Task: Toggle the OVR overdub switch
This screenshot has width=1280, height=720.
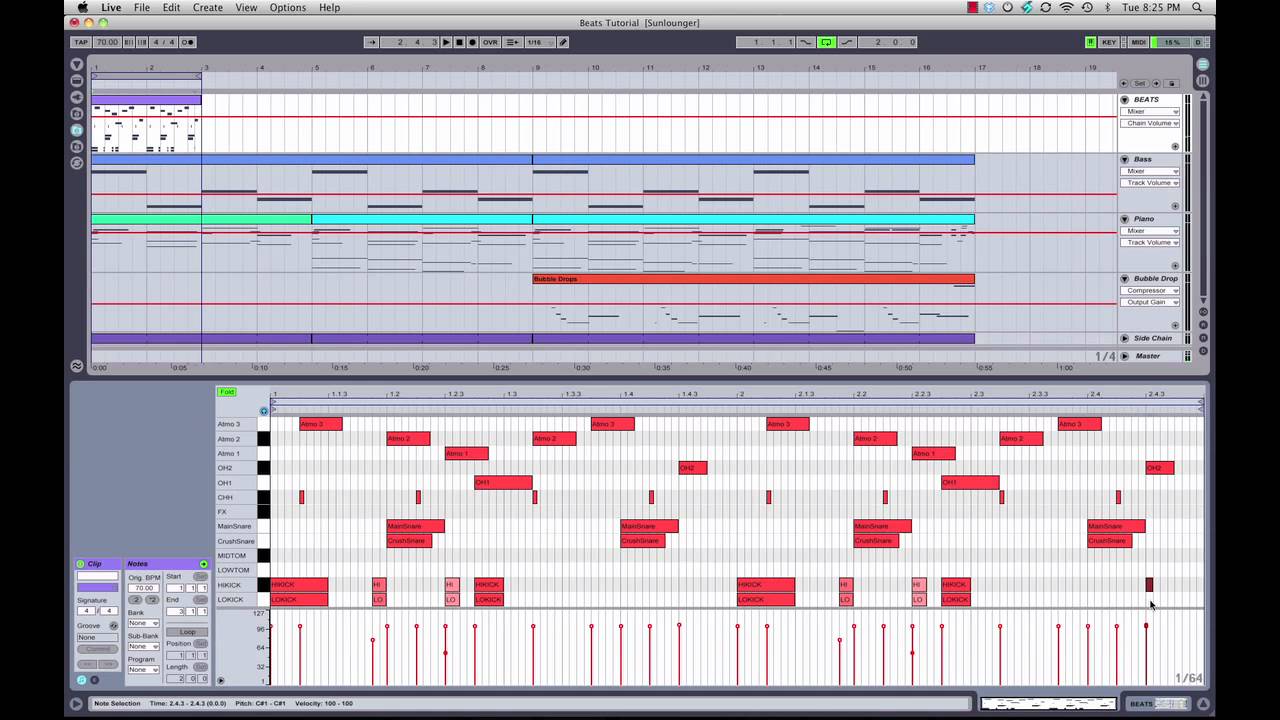Action: (490, 42)
